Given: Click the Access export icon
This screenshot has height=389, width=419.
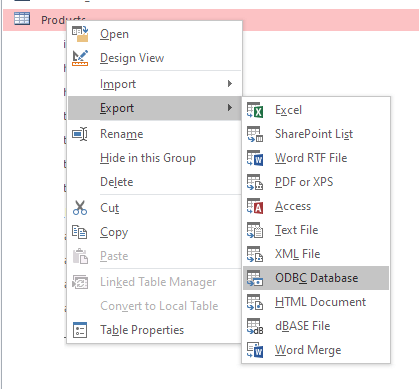Looking at the screenshot, I should tap(255, 206).
